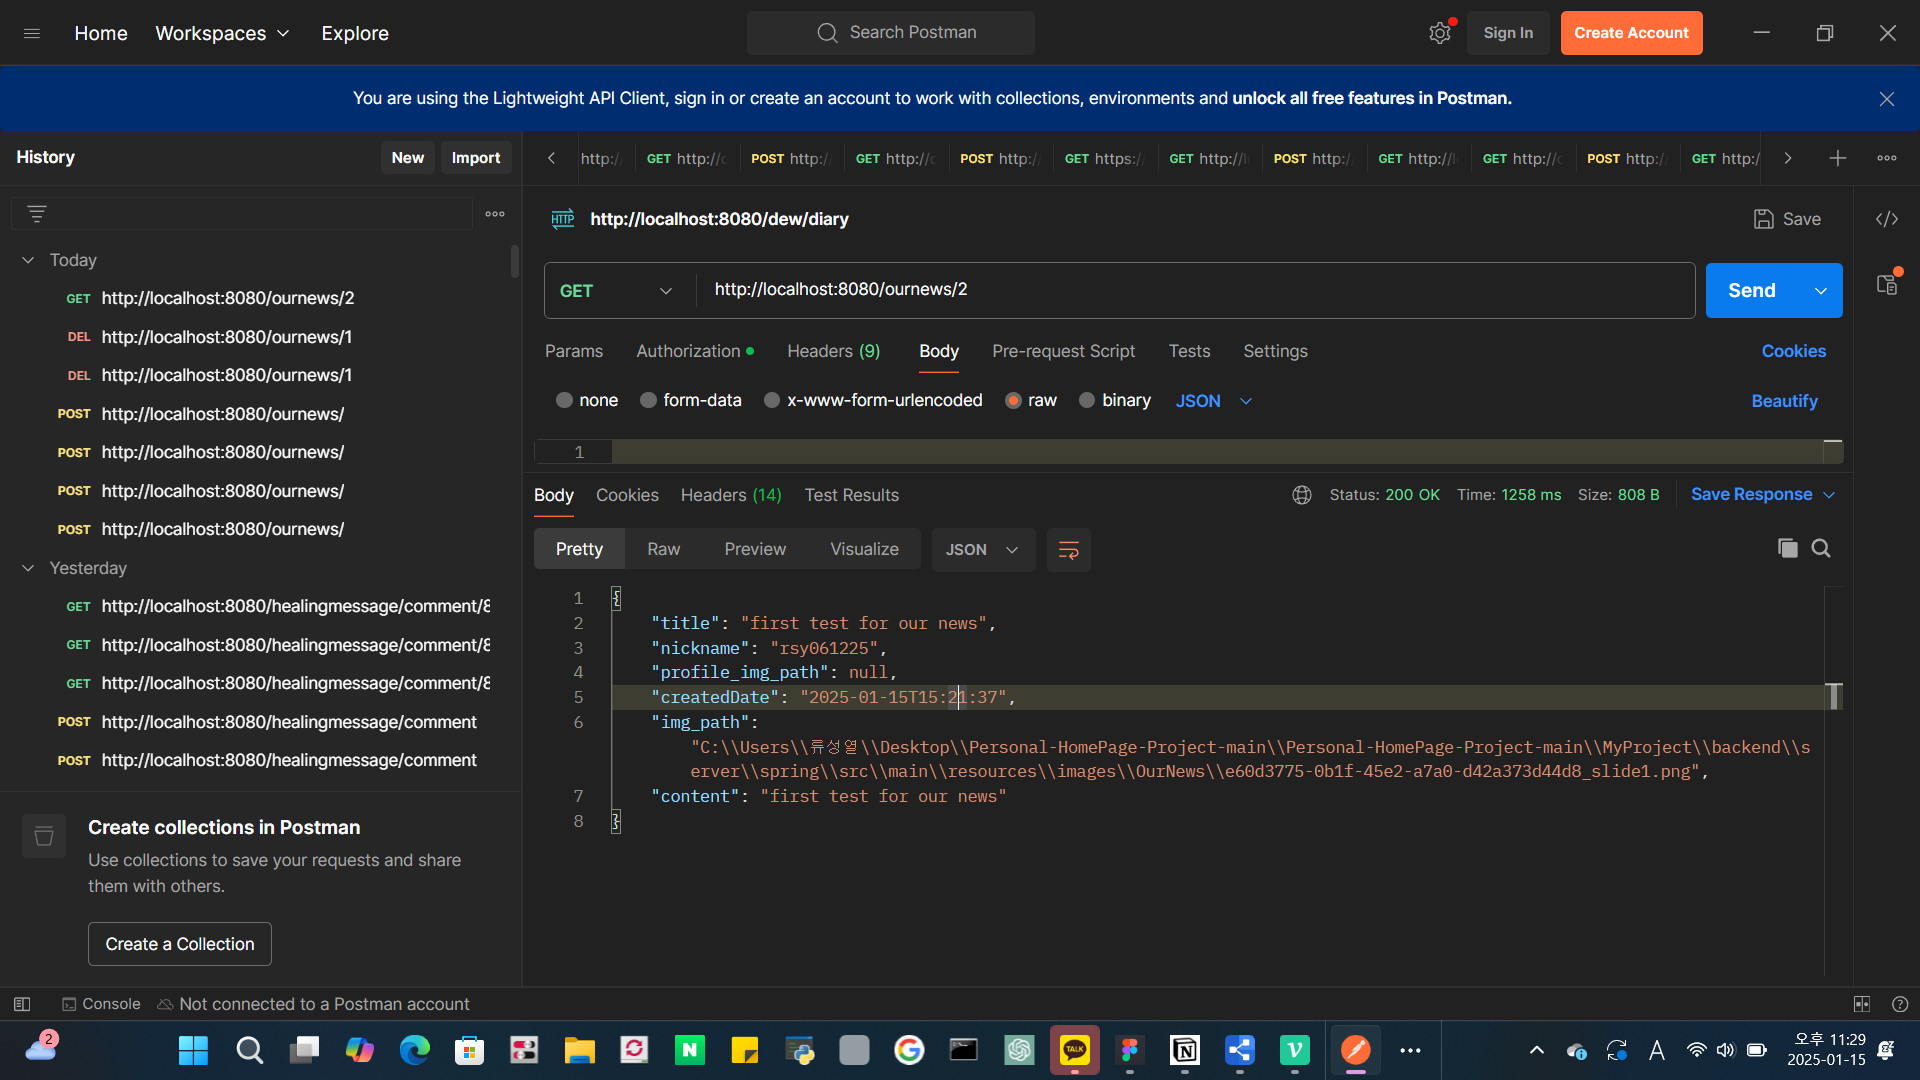Screen dimensions: 1920x1080
Task: Show hidden system tray icons
Action: pos(1537,1050)
